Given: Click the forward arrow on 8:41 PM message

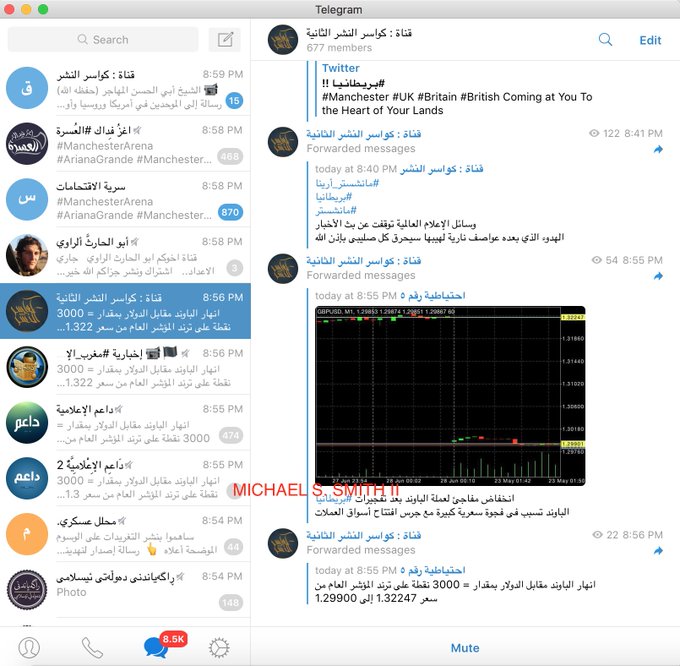Looking at the screenshot, I should tap(658, 150).
